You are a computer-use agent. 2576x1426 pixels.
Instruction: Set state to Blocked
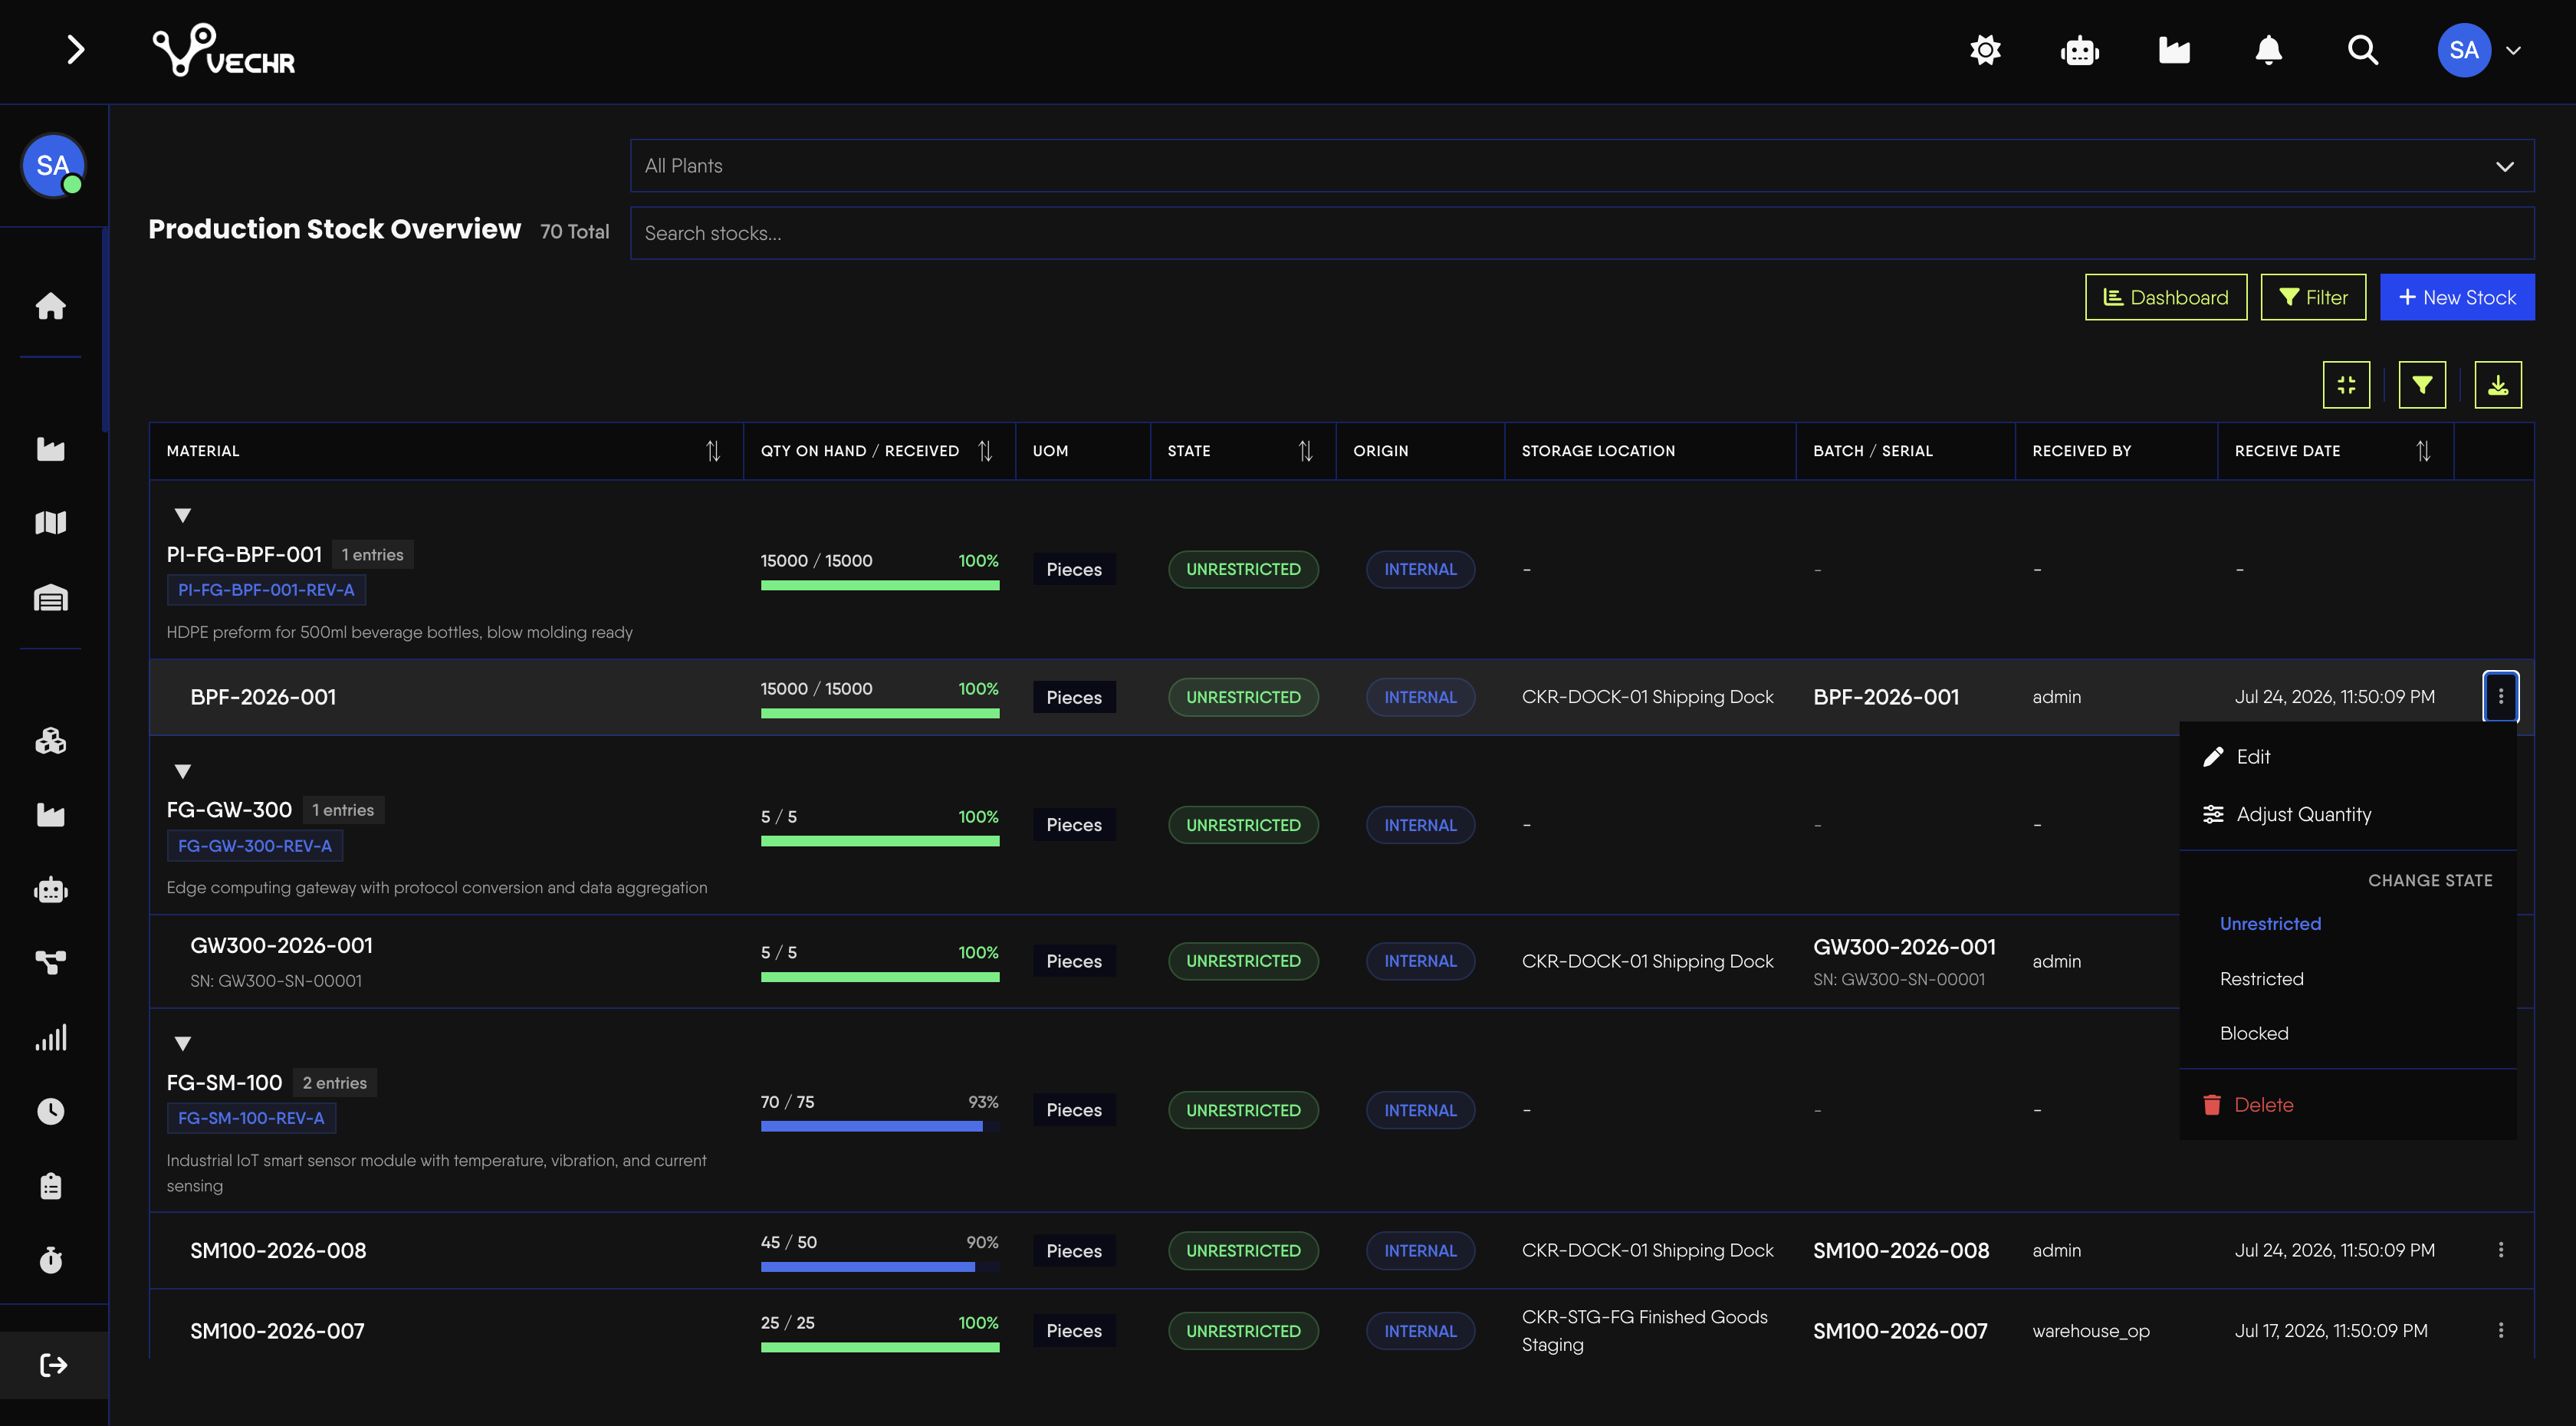pos(2347,1033)
